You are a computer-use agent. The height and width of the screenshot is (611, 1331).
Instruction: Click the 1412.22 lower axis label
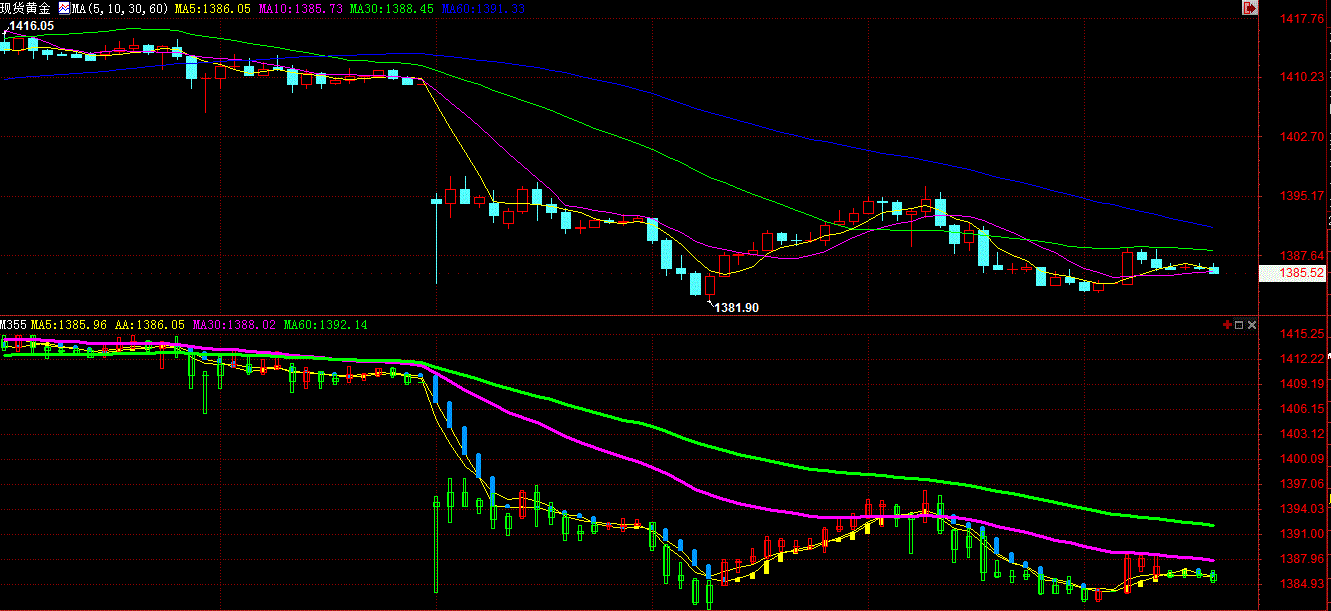click(1303, 359)
